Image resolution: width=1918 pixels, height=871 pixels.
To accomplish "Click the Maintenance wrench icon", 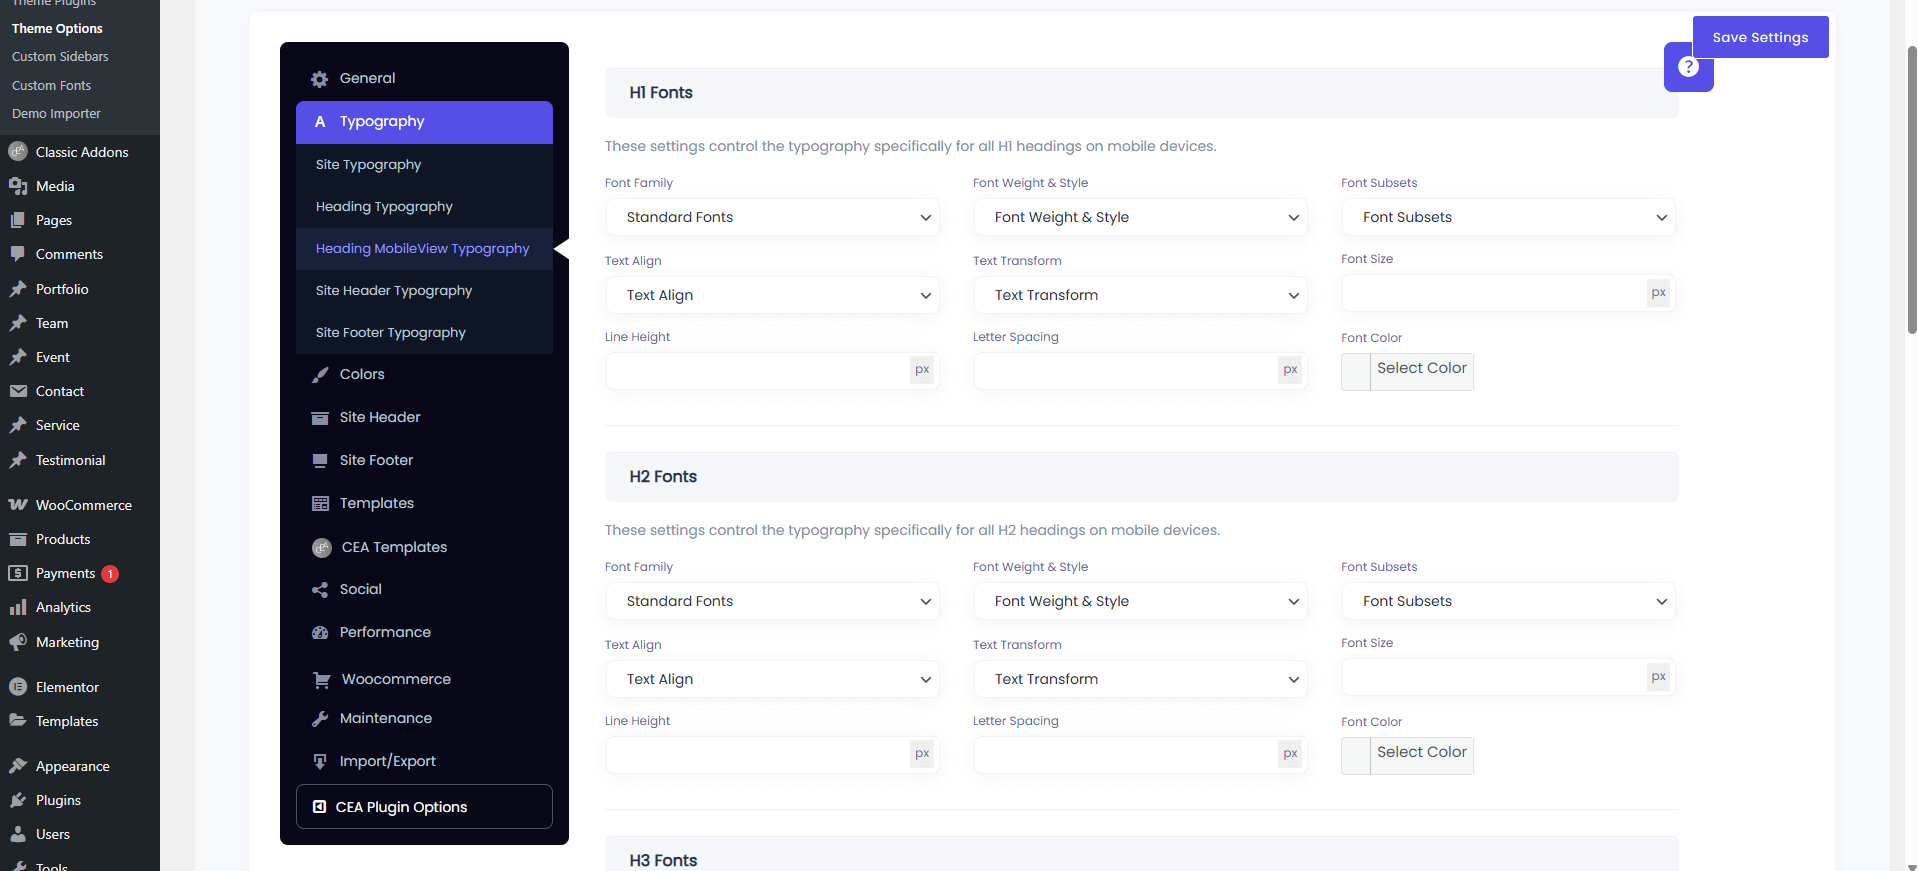I will click(x=320, y=719).
